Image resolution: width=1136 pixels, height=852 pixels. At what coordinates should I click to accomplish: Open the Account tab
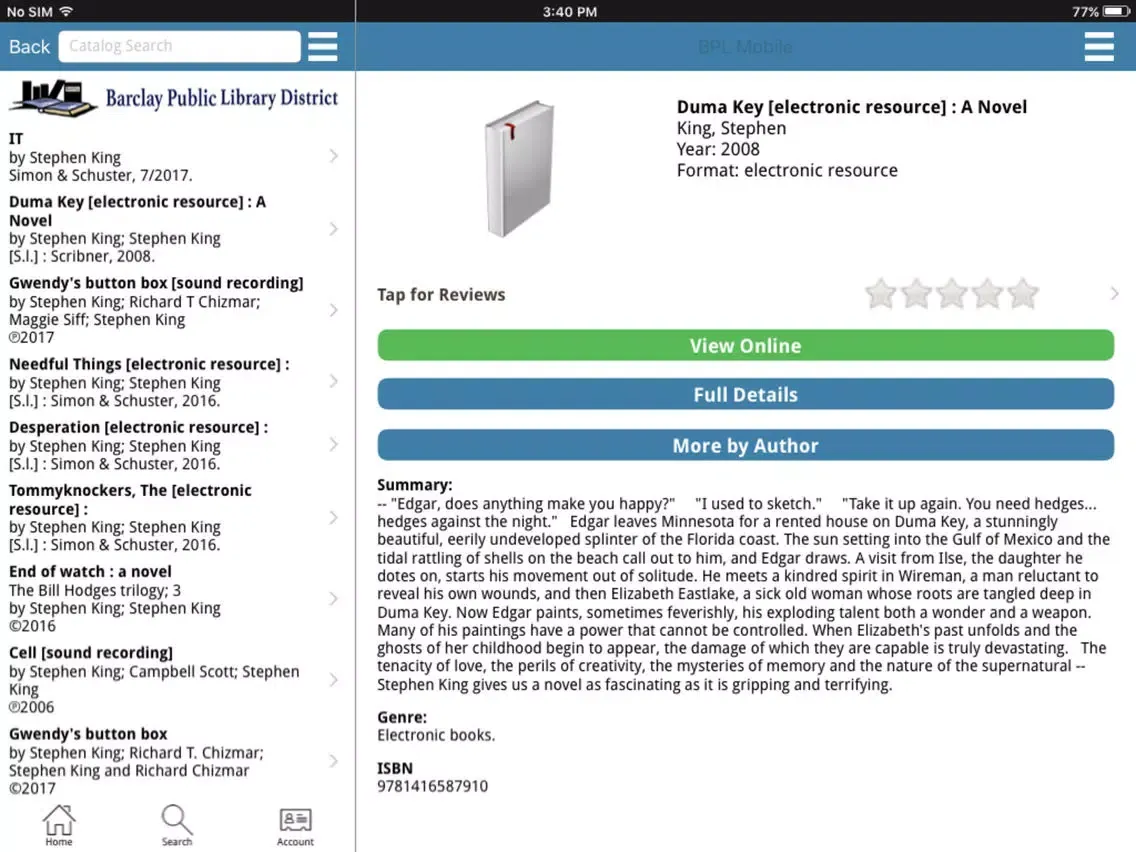295,827
